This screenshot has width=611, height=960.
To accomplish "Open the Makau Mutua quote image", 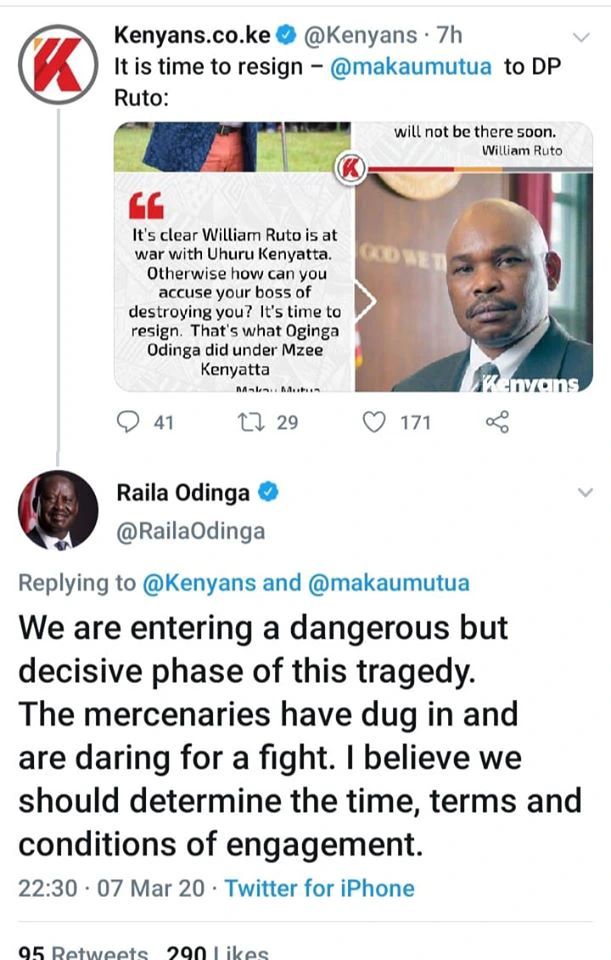I will coord(353,257).
